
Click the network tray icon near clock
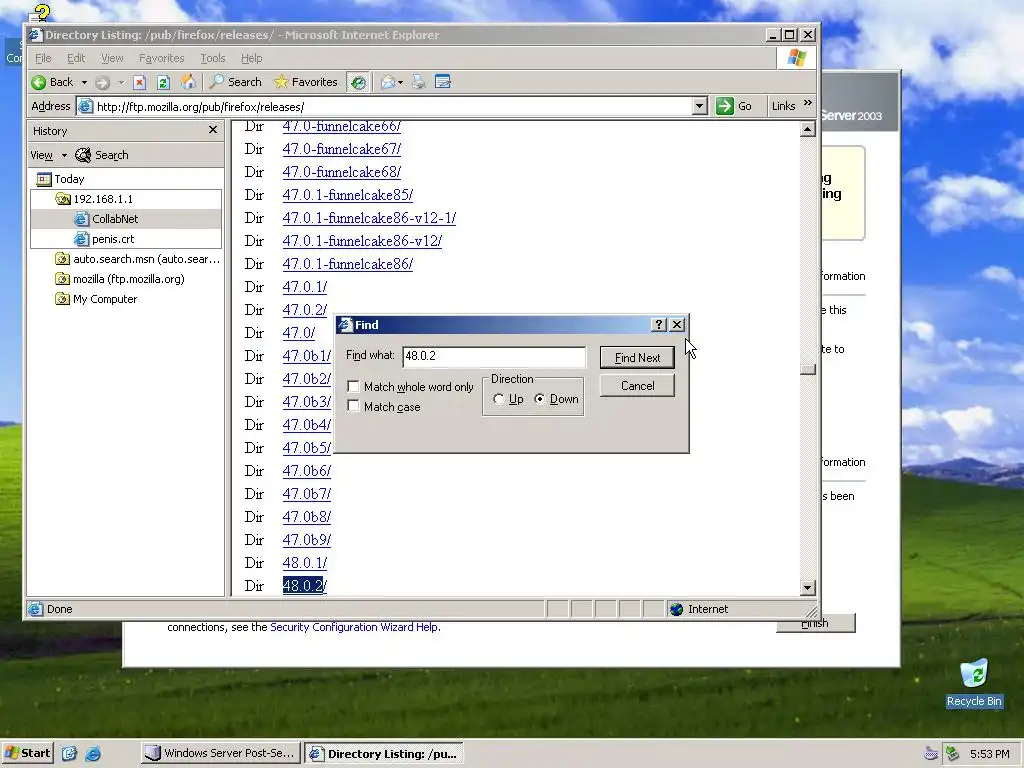[952, 754]
